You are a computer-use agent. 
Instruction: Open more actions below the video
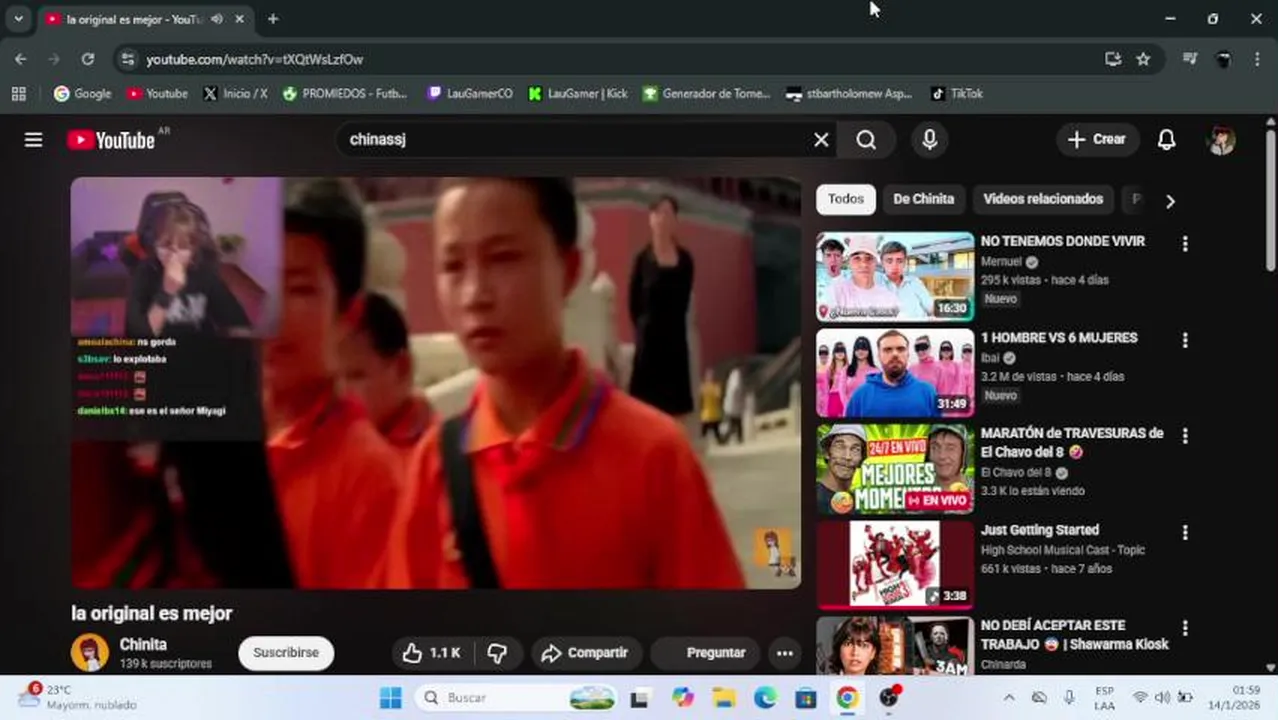[784, 653]
